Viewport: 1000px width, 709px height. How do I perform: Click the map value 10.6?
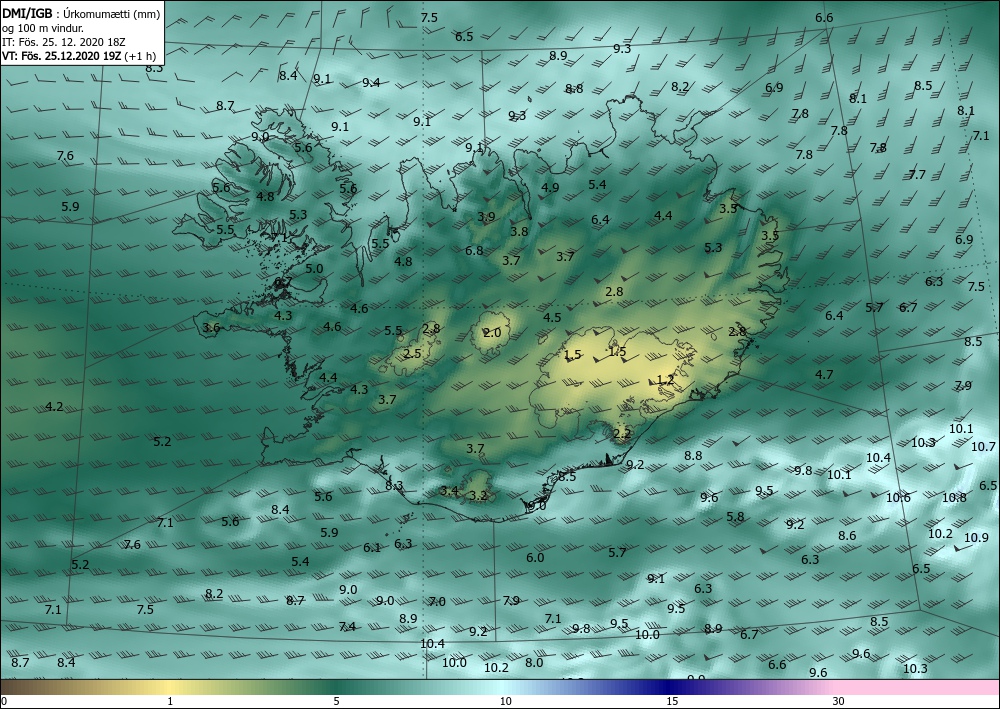point(899,497)
